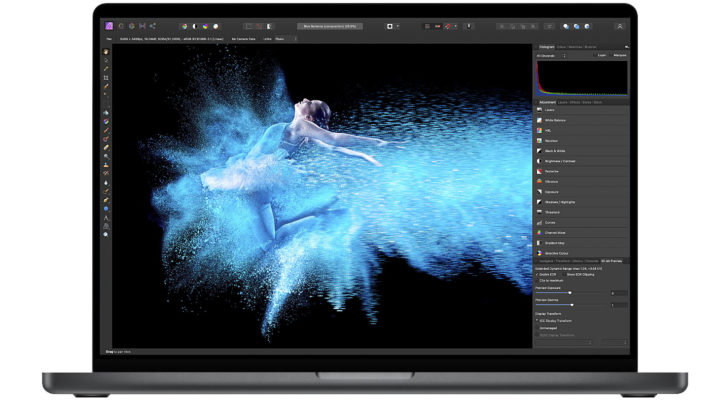Add a Vibrance adjustment

[x=582, y=181]
